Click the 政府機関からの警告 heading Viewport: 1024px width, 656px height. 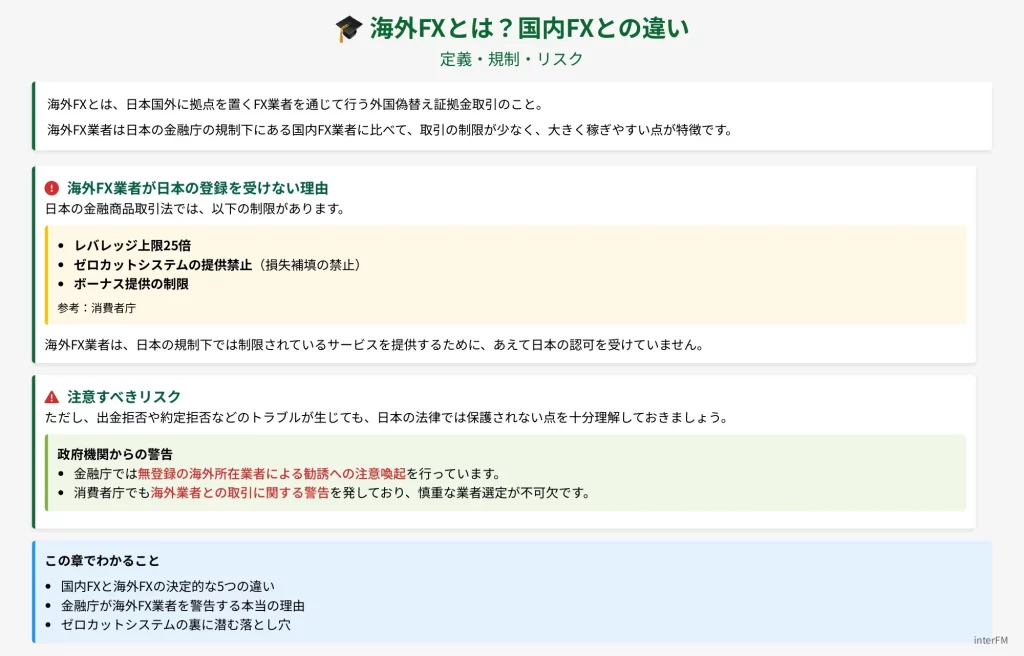[x=115, y=454]
